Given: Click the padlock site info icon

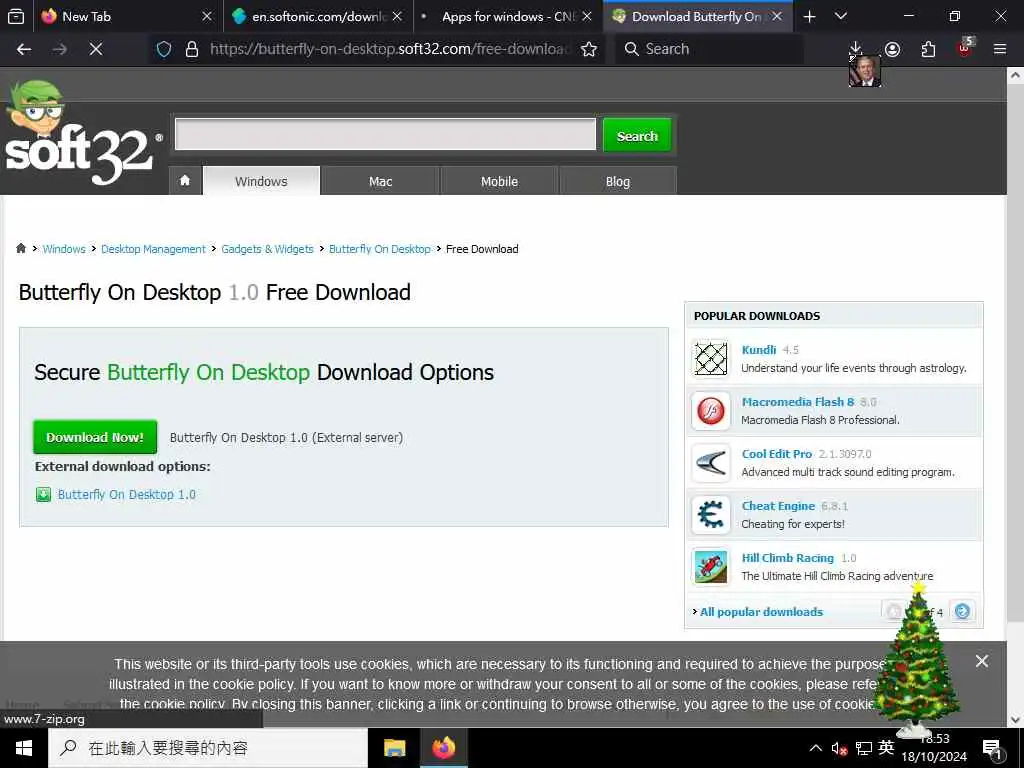Looking at the screenshot, I should (191, 49).
